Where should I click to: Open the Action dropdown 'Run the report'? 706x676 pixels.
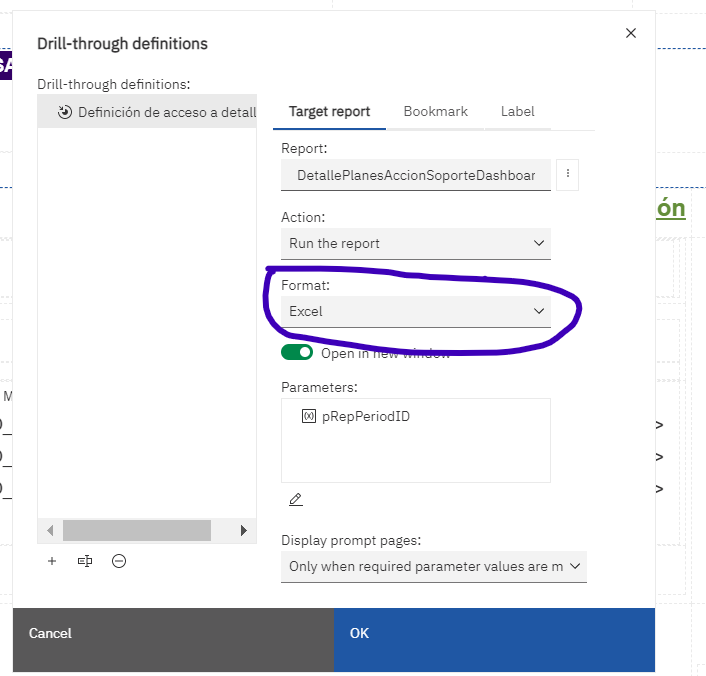click(x=416, y=244)
